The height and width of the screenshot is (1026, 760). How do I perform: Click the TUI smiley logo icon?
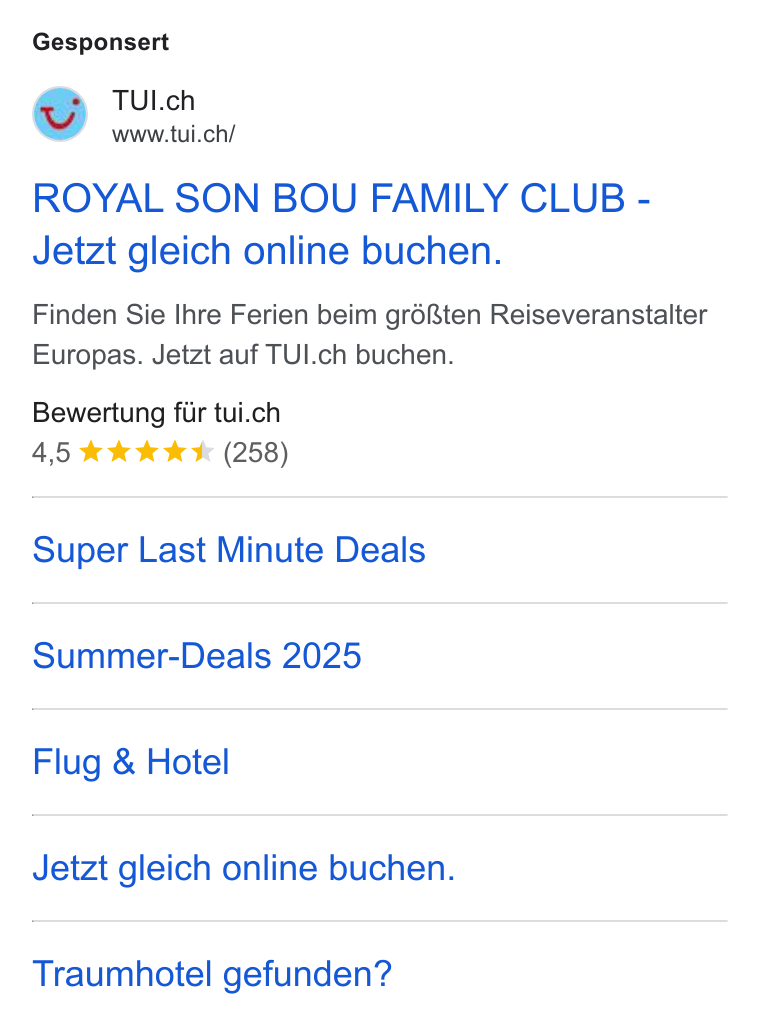point(60,114)
